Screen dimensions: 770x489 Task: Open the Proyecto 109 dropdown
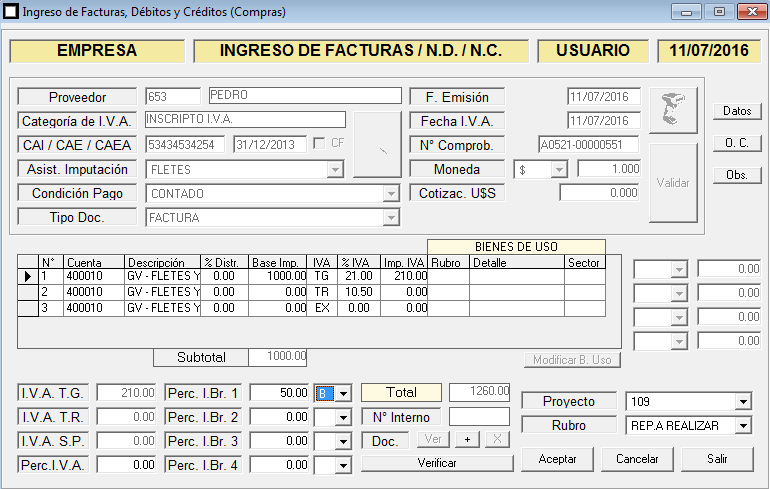[x=743, y=402]
